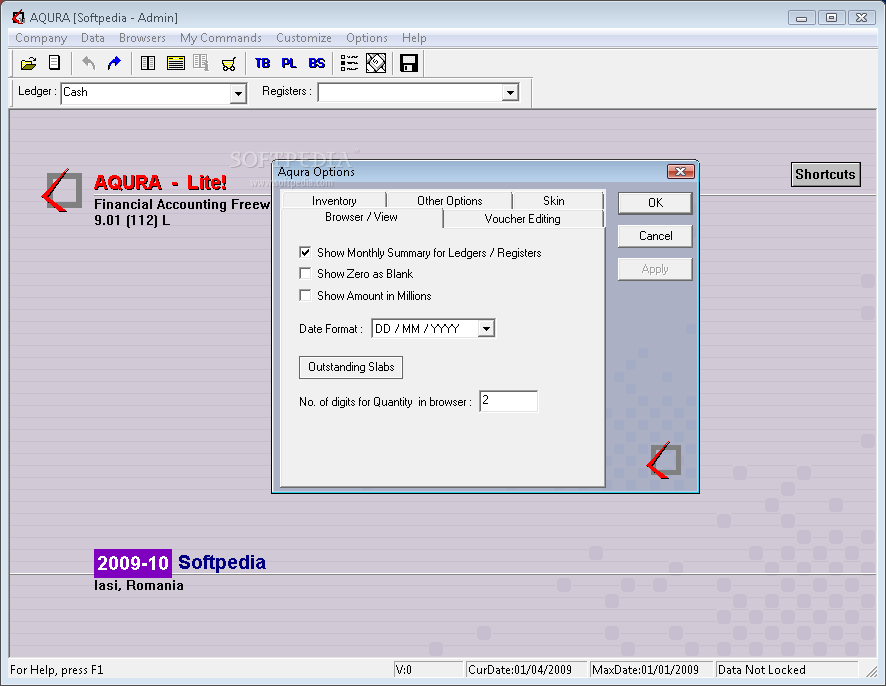Screen dimensions: 886x686
Task: Click the two-column ledger book icon
Action: click(148, 63)
